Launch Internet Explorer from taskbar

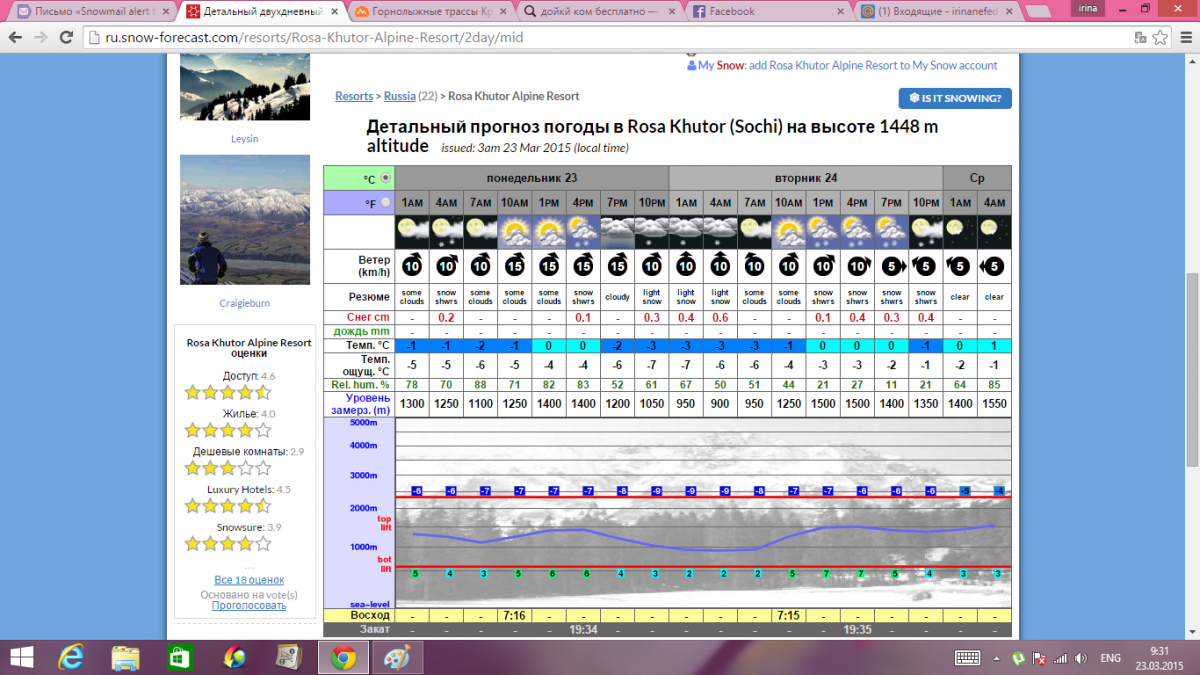click(x=73, y=657)
